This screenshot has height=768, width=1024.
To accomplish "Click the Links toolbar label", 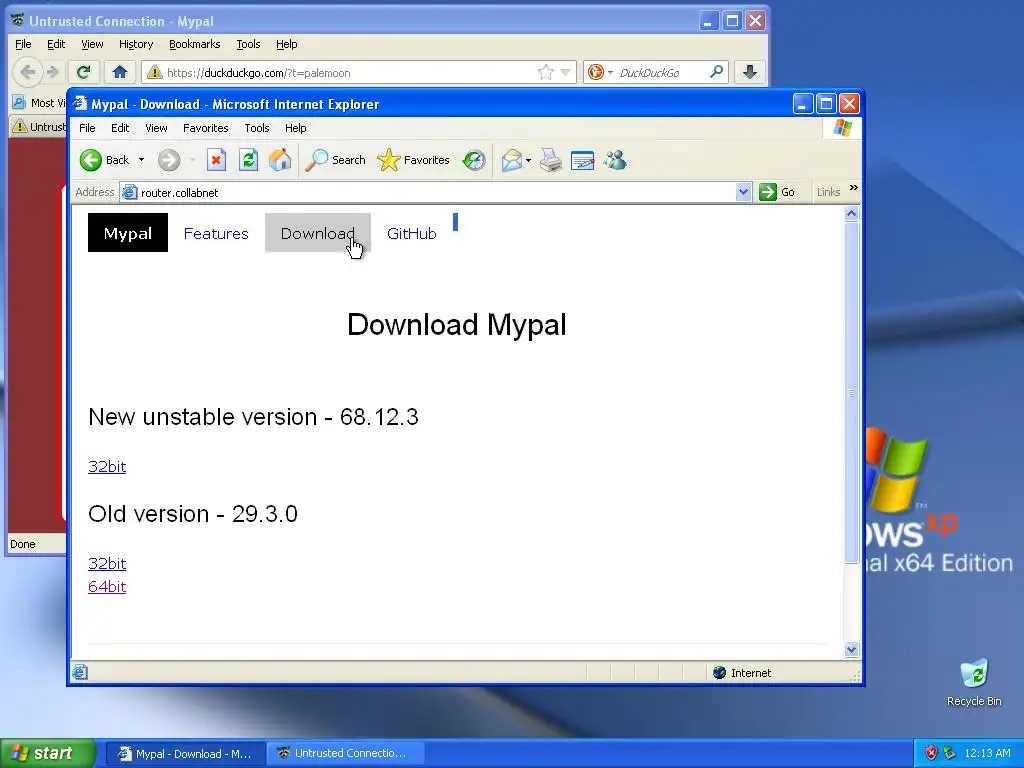I will [x=828, y=192].
